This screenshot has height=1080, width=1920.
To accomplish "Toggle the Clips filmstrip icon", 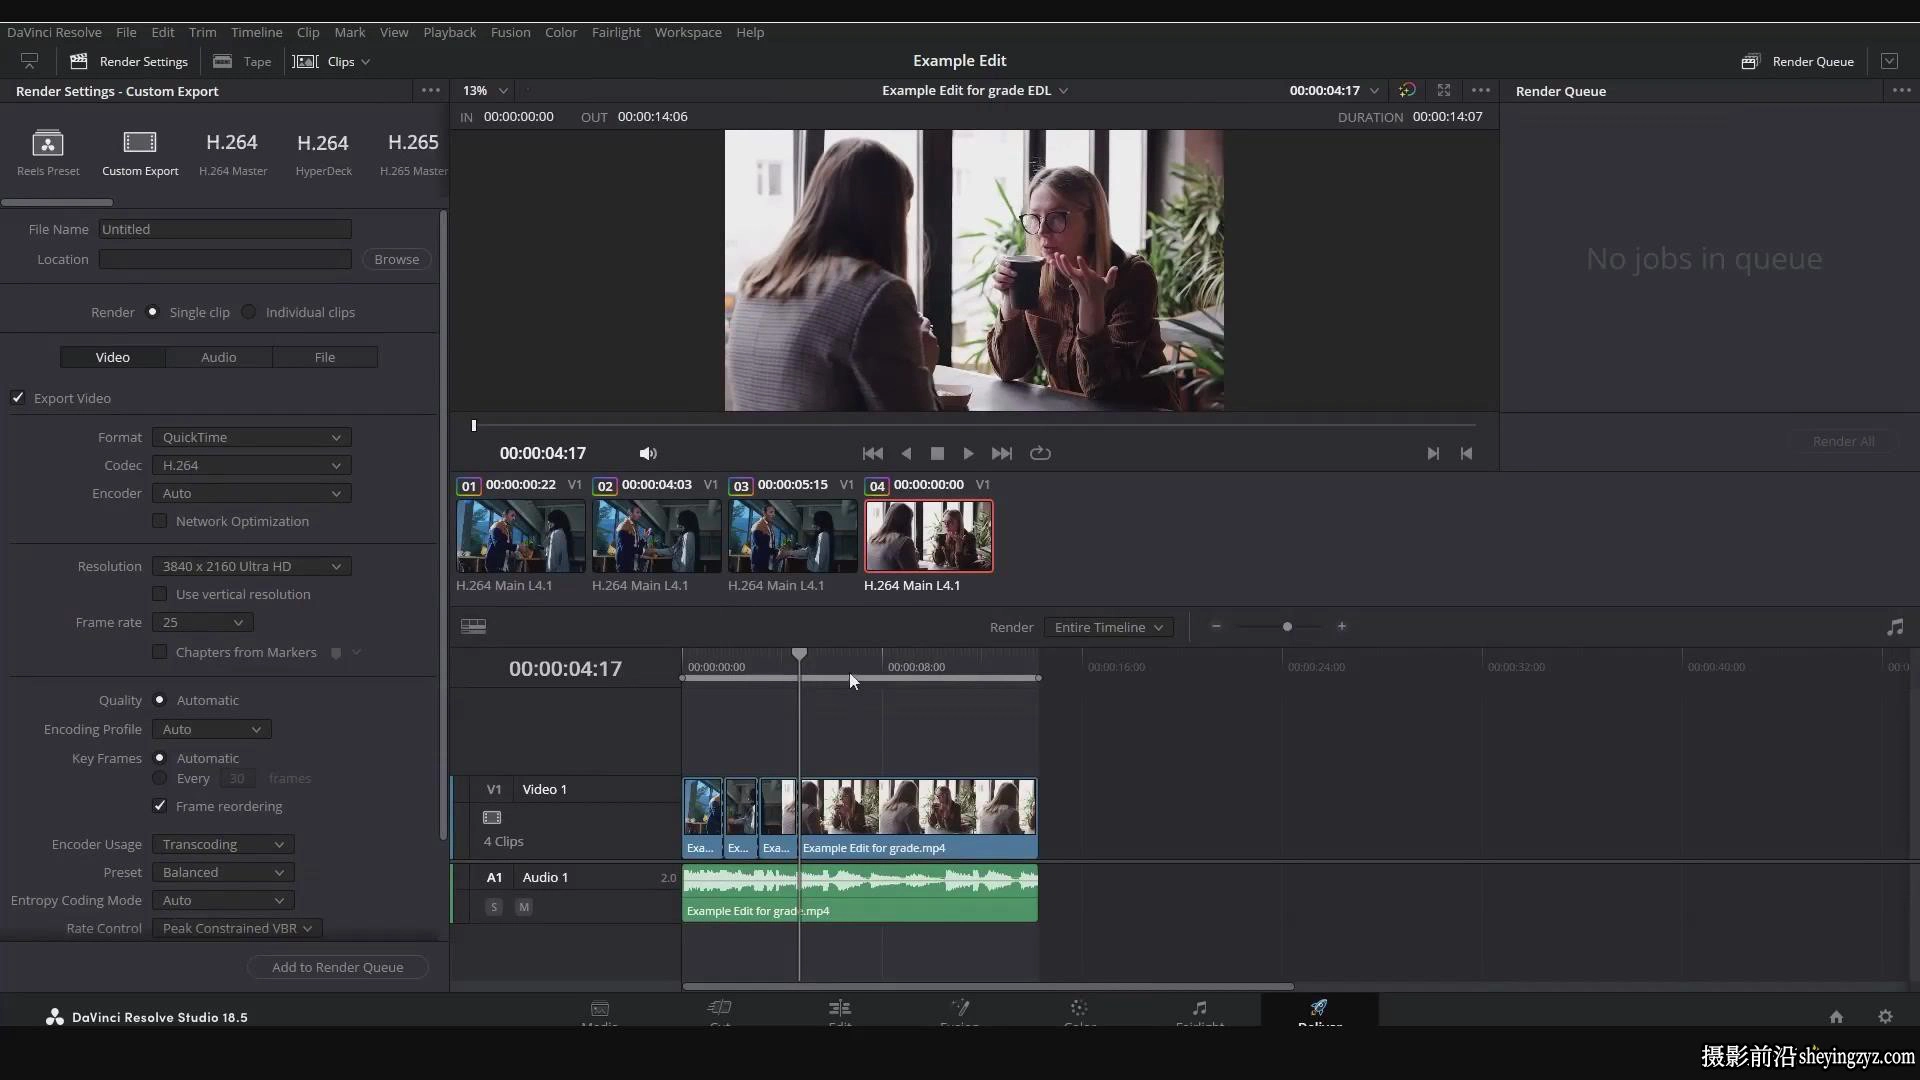I will point(305,61).
